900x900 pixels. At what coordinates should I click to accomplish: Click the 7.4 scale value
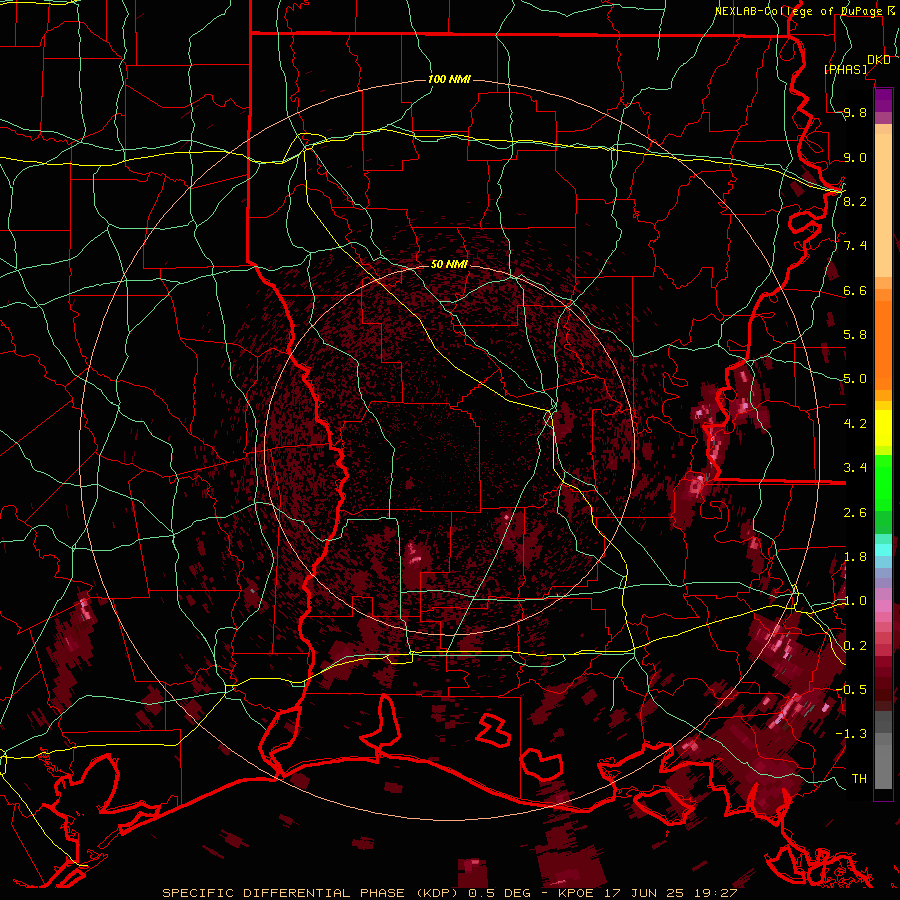[x=855, y=246]
